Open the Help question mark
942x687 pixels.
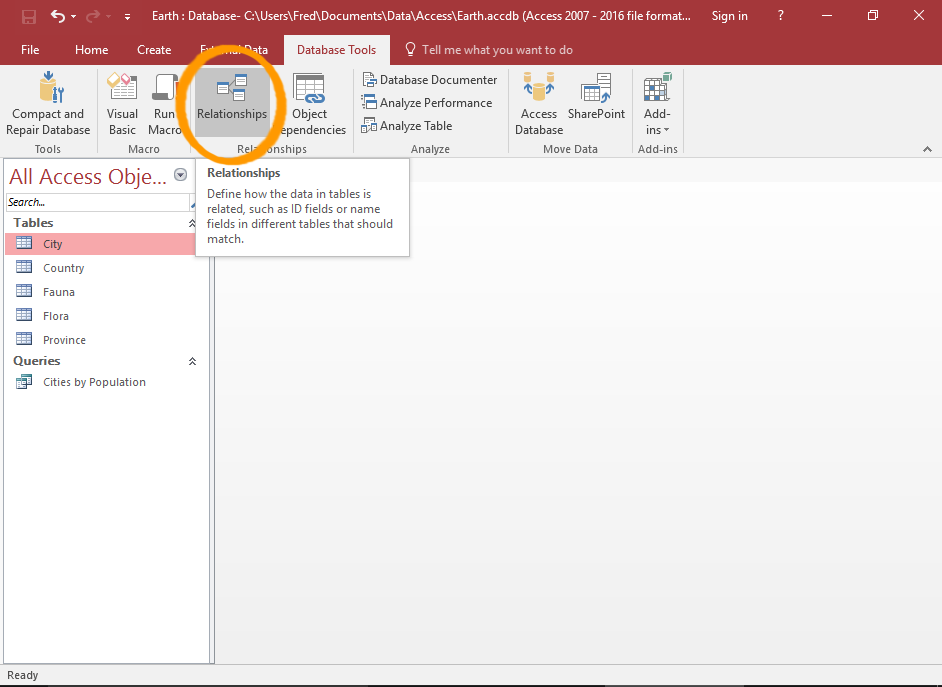point(780,16)
